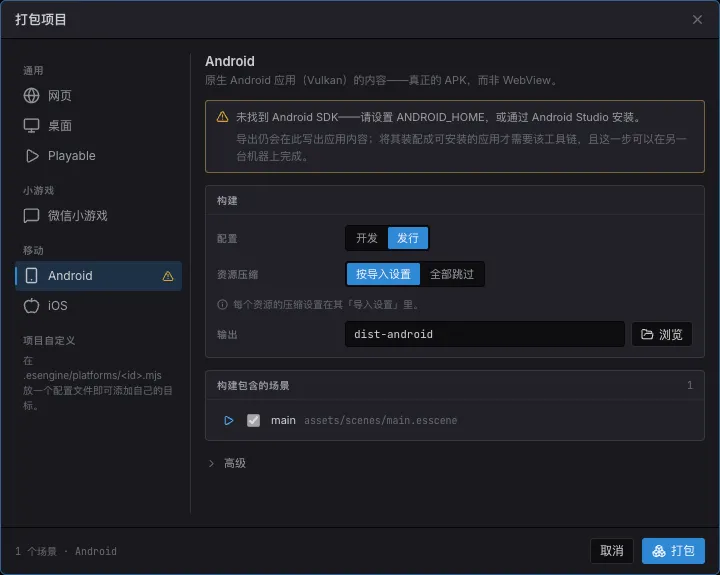Click the 构建 section header
This screenshot has width=720, height=575.
click(227, 201)
